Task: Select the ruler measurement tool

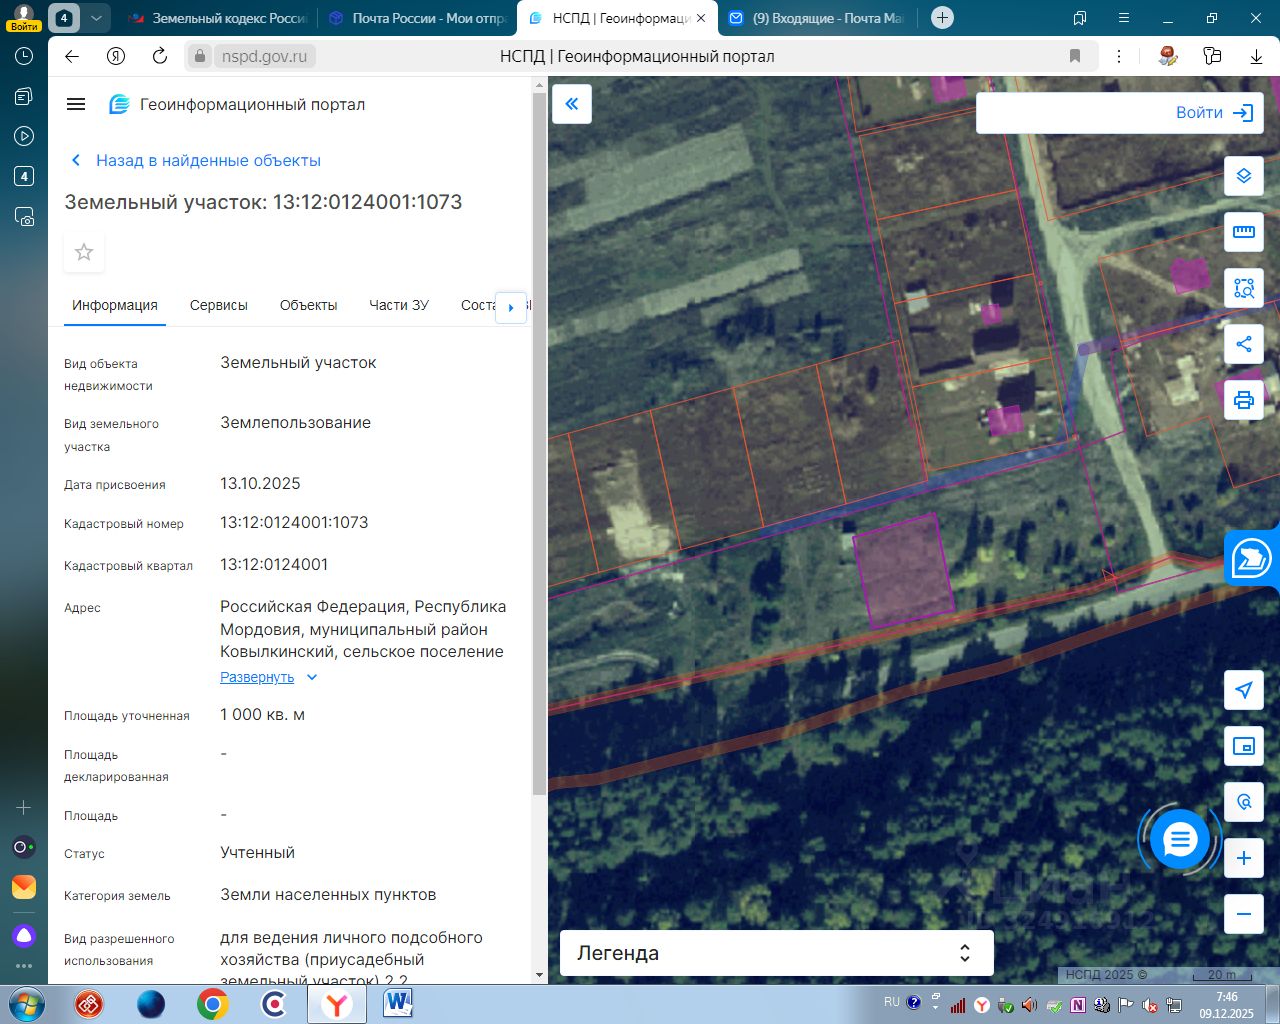Action: coord(1243,232)
